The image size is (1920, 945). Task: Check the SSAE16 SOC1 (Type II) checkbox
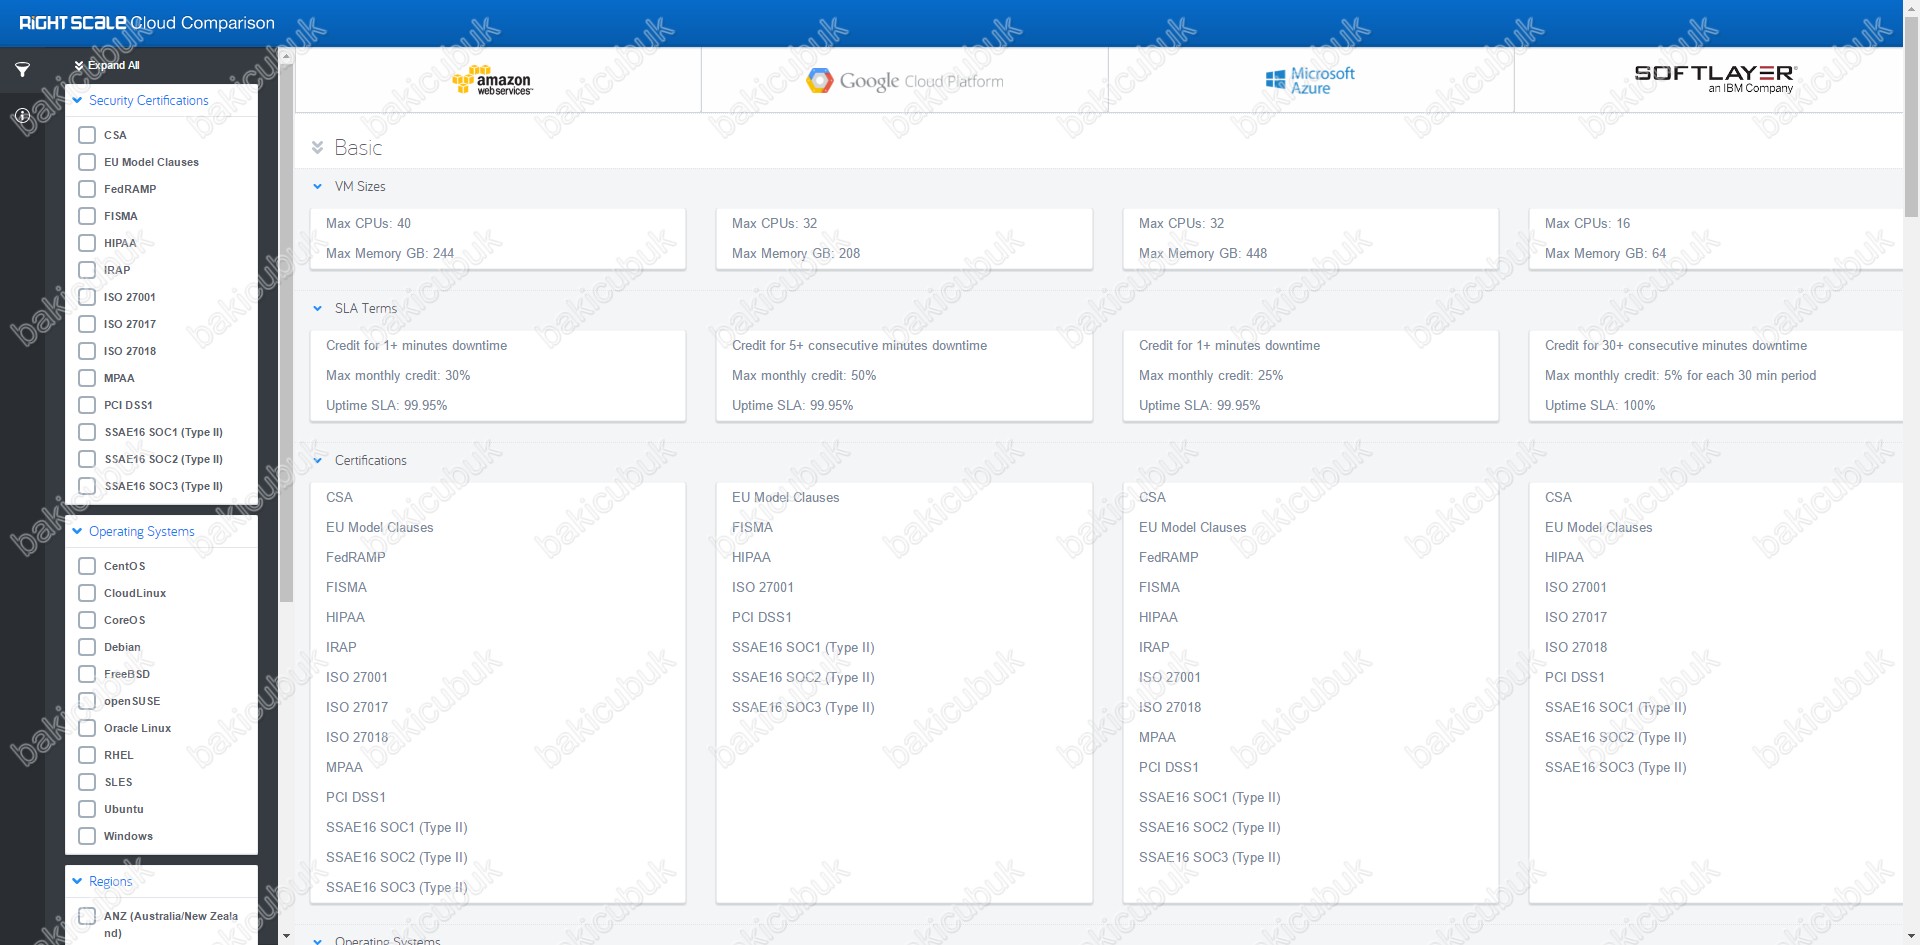pos(87,432)
